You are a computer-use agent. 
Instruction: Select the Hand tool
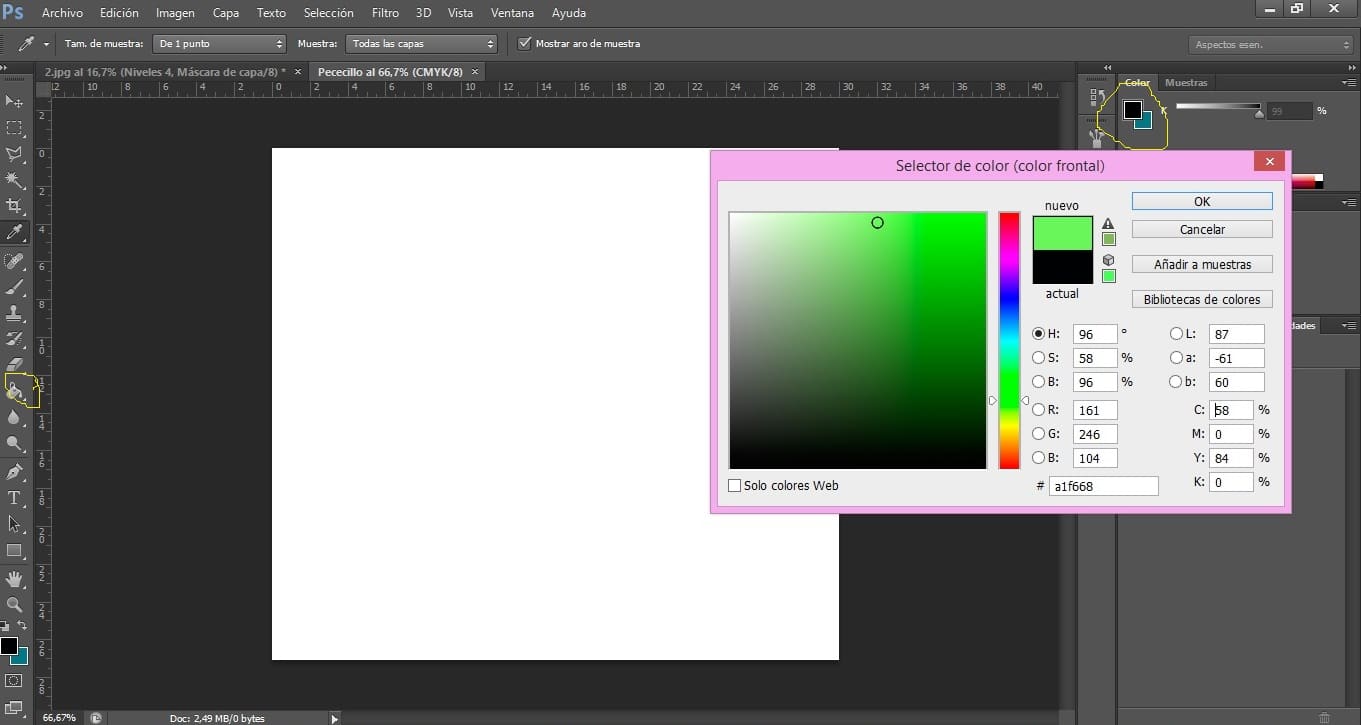pos(14,579)
